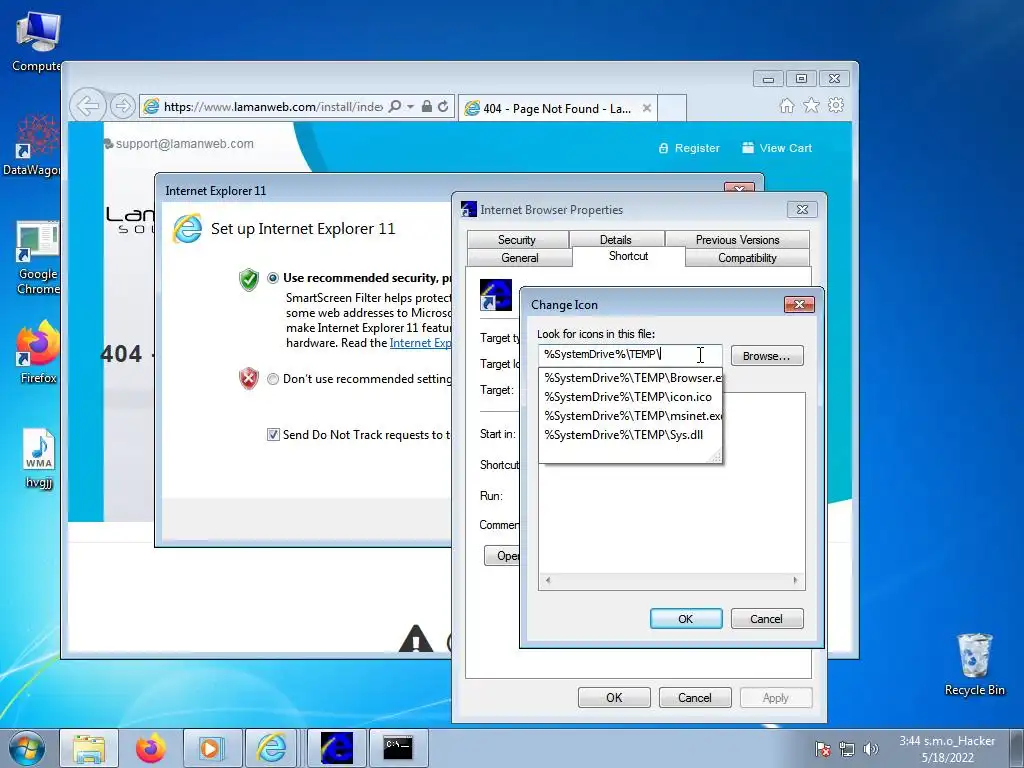Viewport: 1024px width, 768px height.
Task: Click the IE address bar URL
Action: tap(273, 106)
